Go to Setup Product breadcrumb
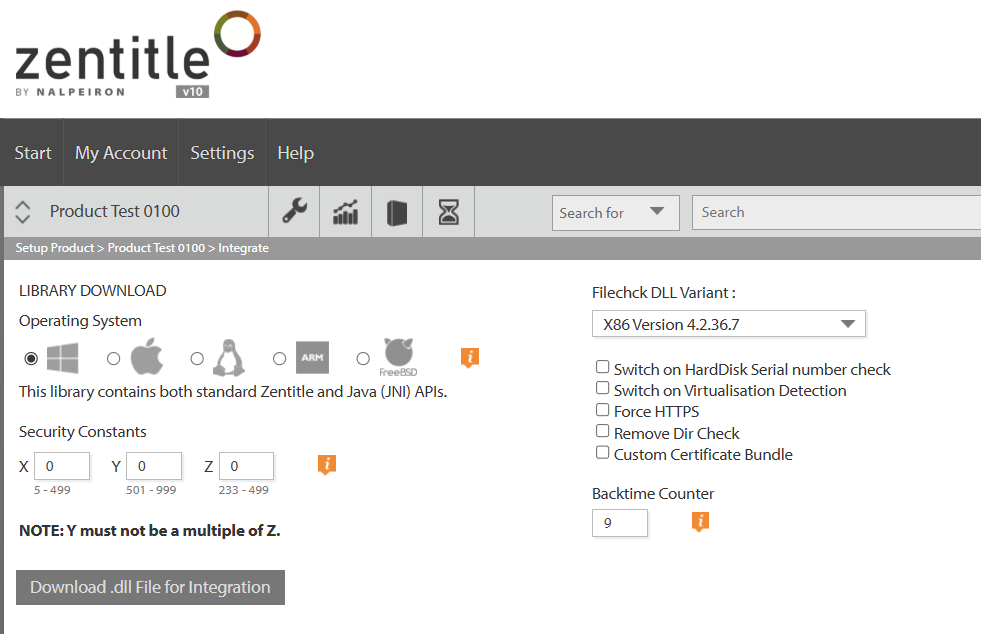Image resolution: width=981 pixels, height=634 pixels. click(54, 248)
